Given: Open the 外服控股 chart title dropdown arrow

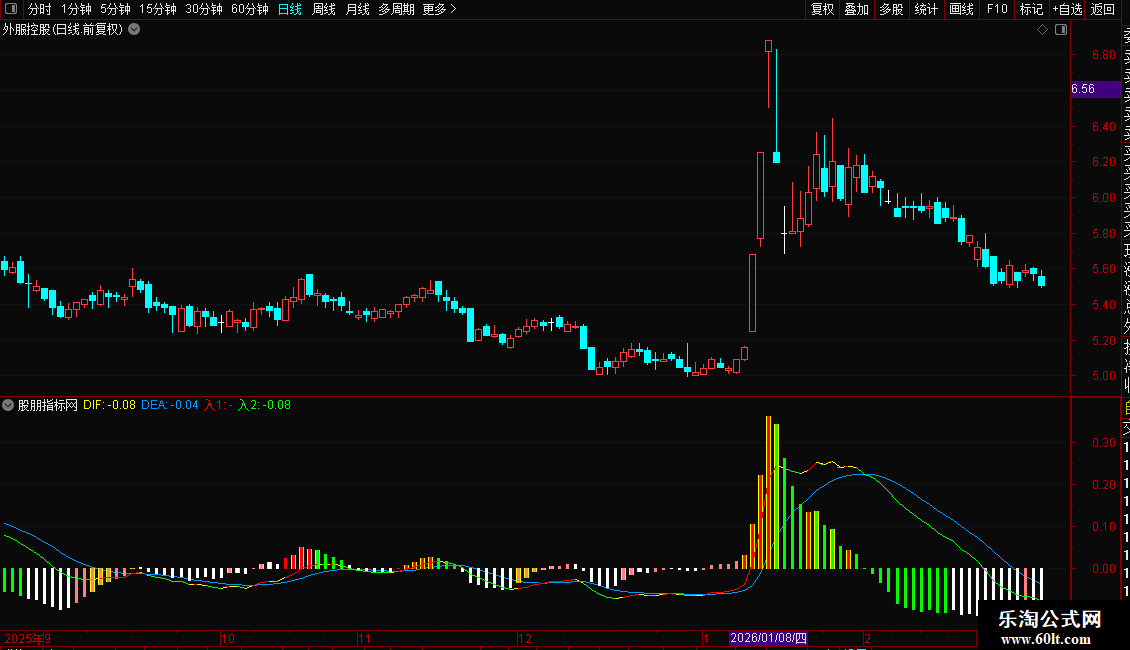Looking at the screenshot, I should 134,30.
